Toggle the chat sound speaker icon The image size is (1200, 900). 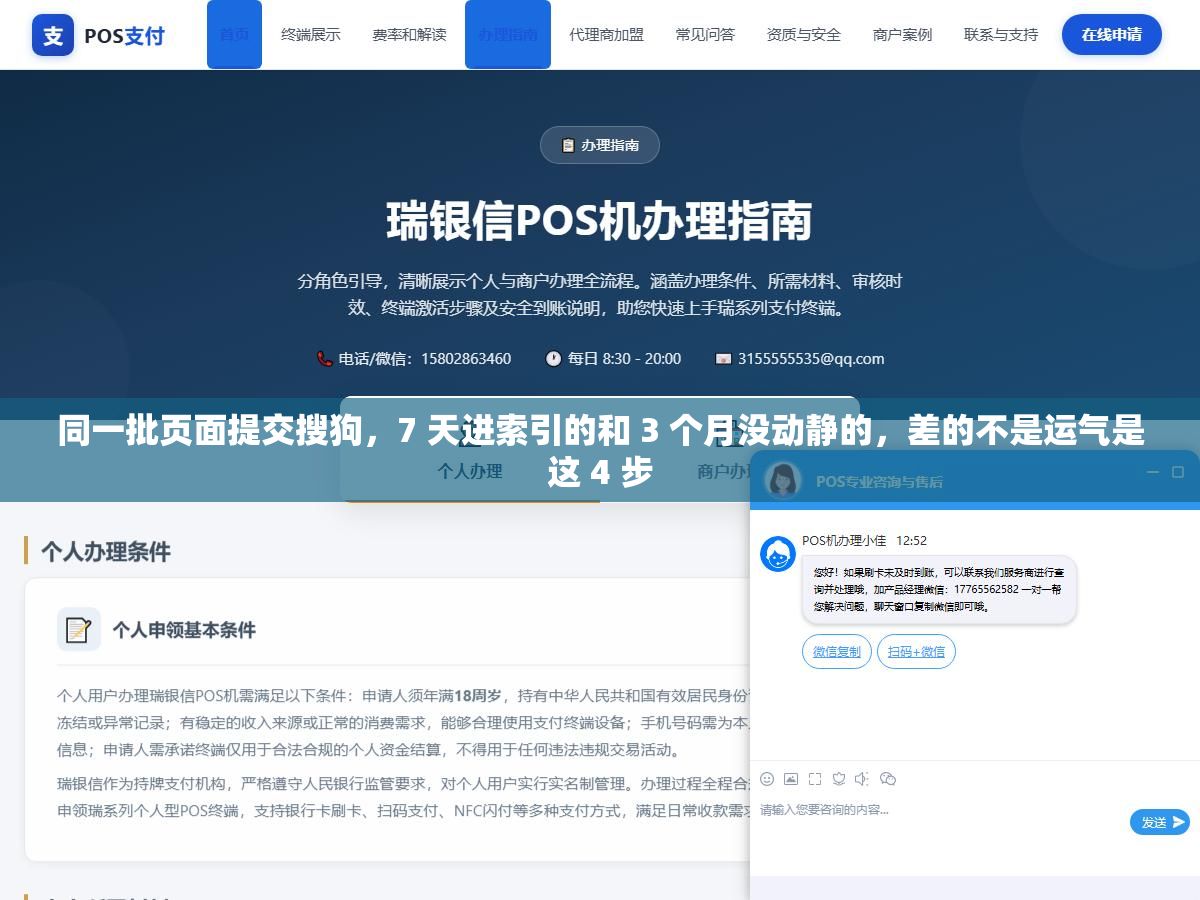click(x=863, y=778)
